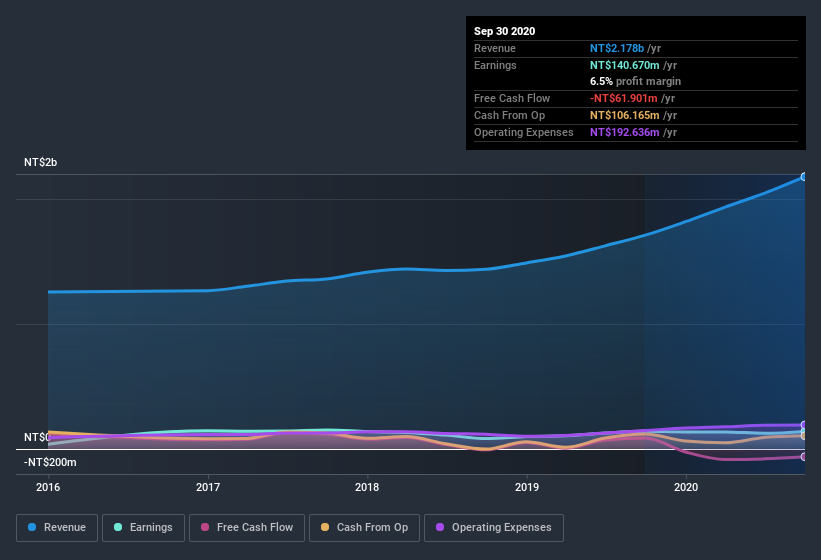Image resolution: width=821 pixels, height=560 pixels.
Task: Click the pink Free Cash Flow legend dot
Action: [205, 527]
